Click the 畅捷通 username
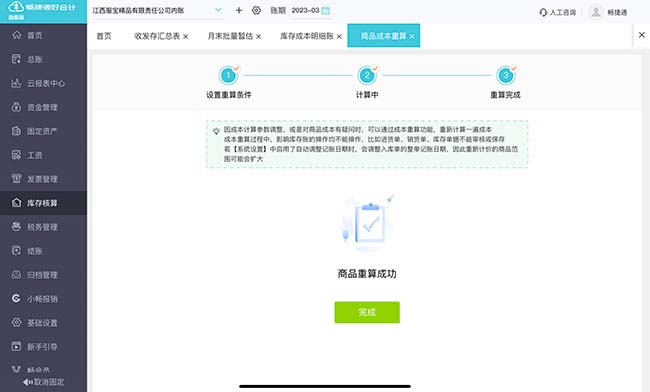 coord(617,12)
